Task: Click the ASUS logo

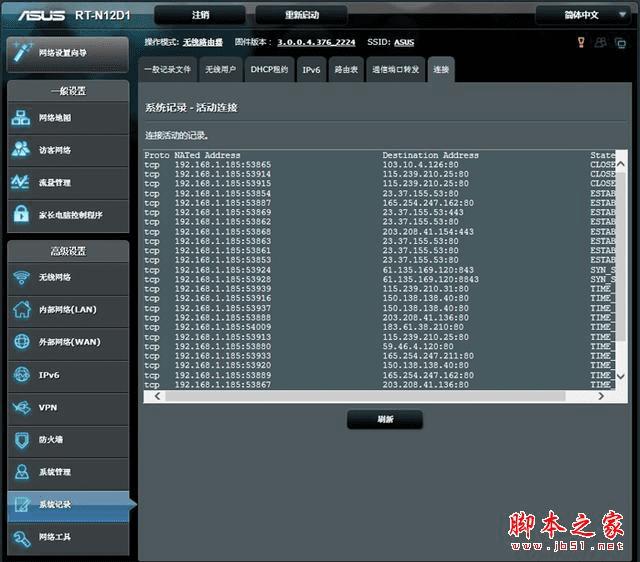Action: pyautogui.click(x=41, y=16)
